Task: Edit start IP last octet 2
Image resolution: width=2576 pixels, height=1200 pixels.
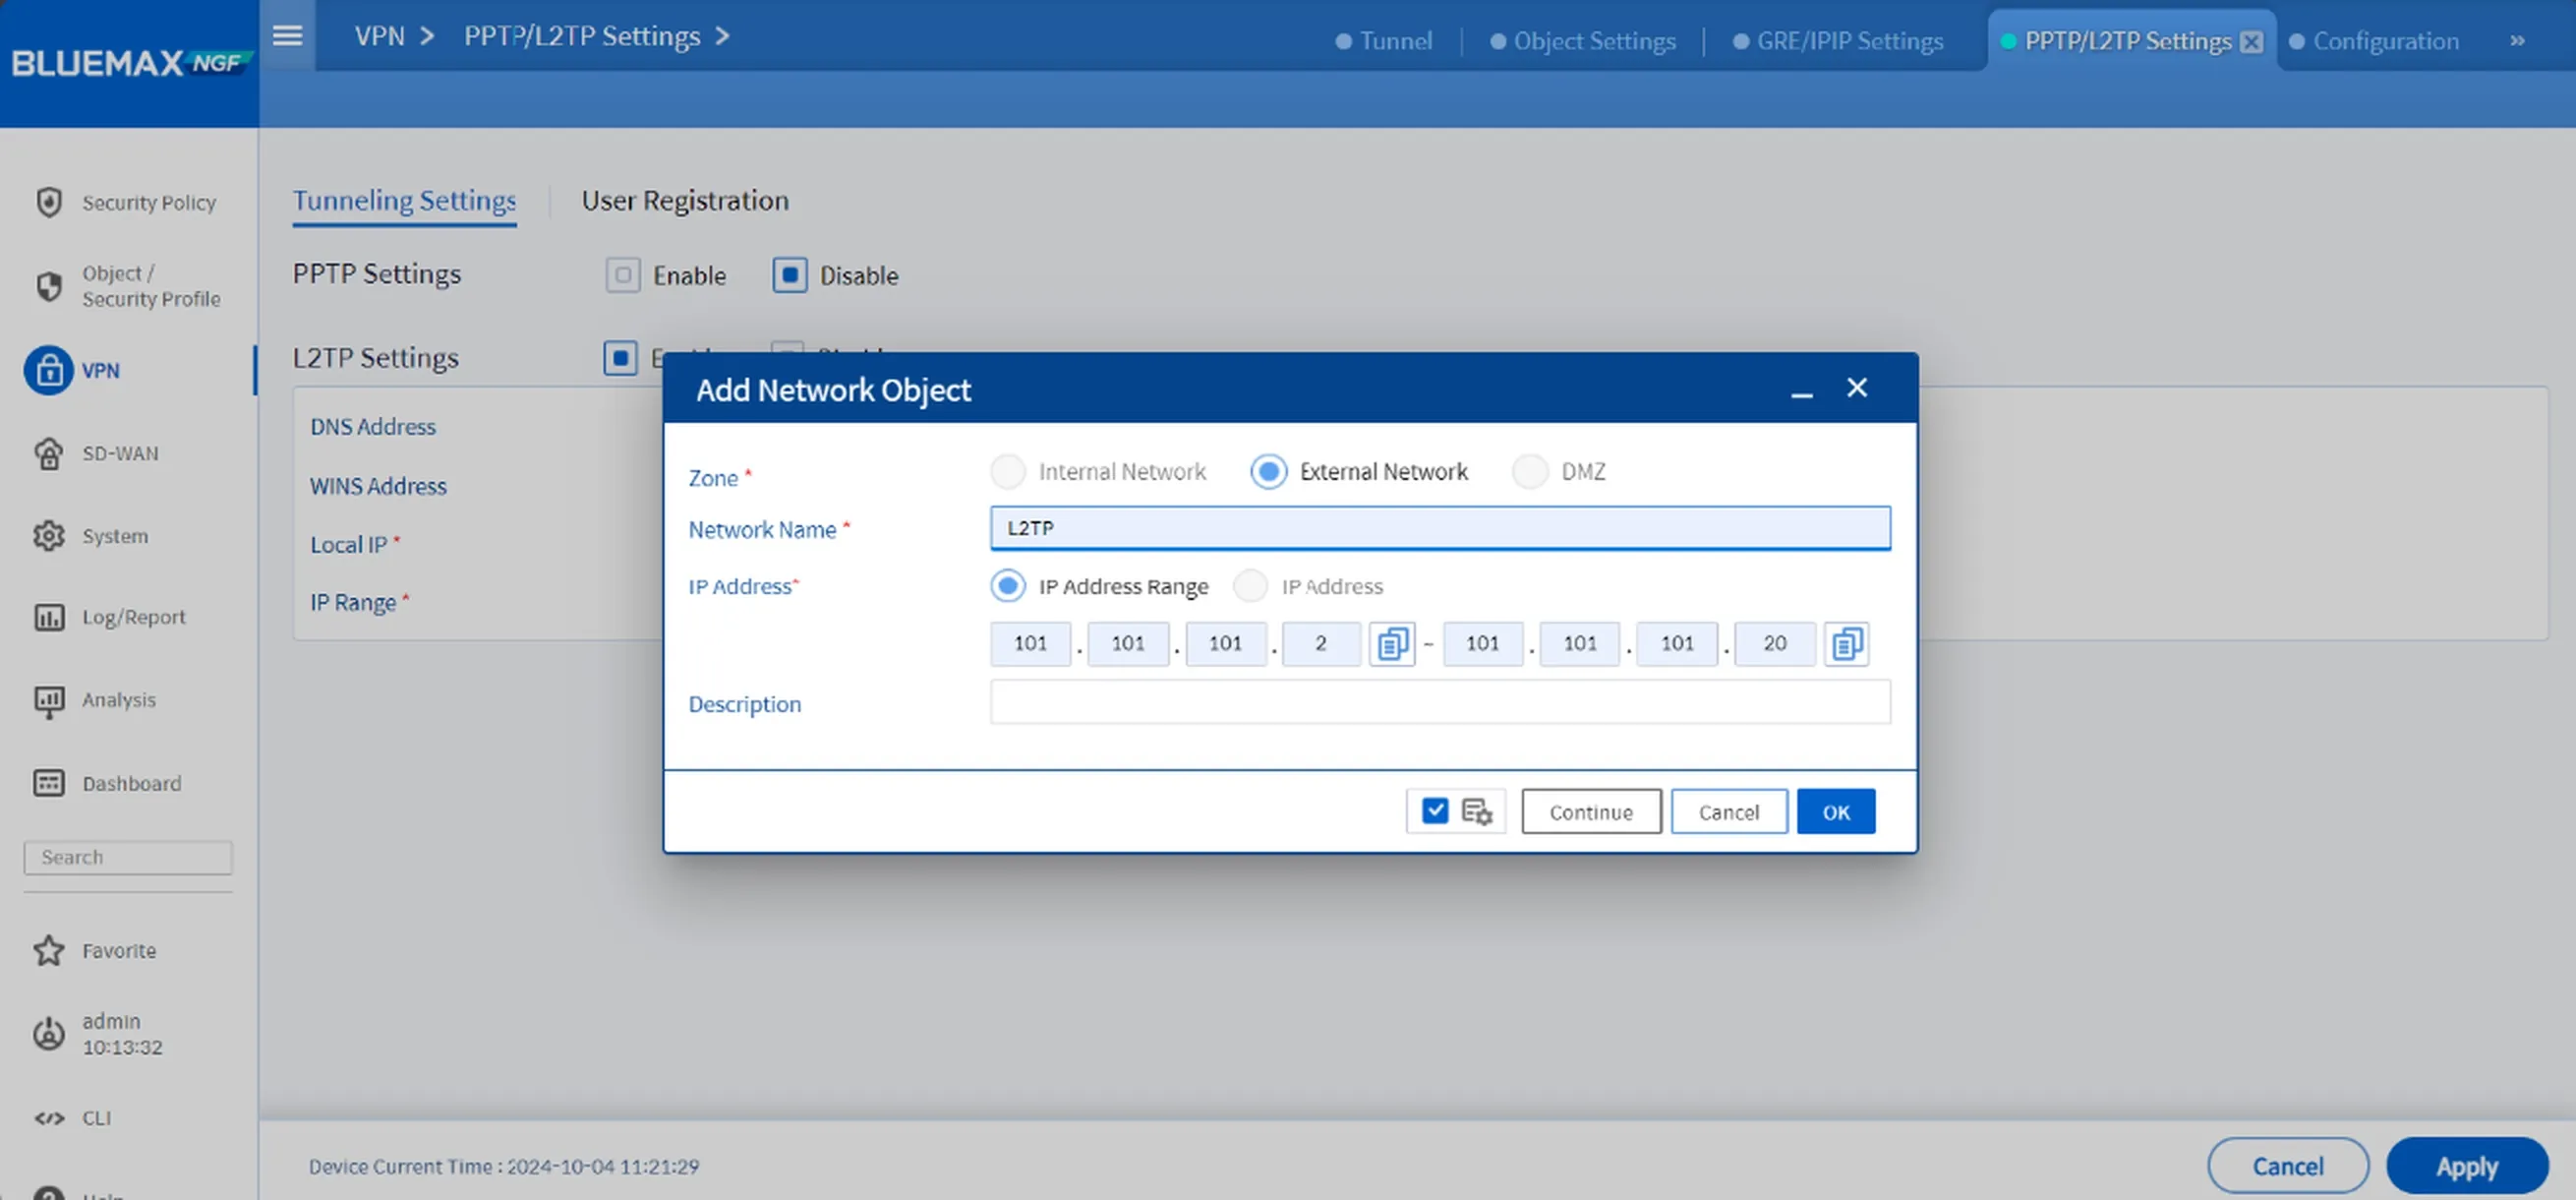Action: coord(1321,643)
